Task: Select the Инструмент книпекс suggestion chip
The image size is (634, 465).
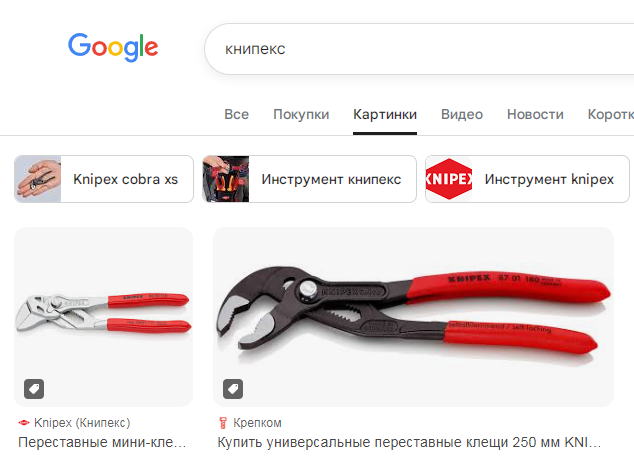Action: [309, 179]
